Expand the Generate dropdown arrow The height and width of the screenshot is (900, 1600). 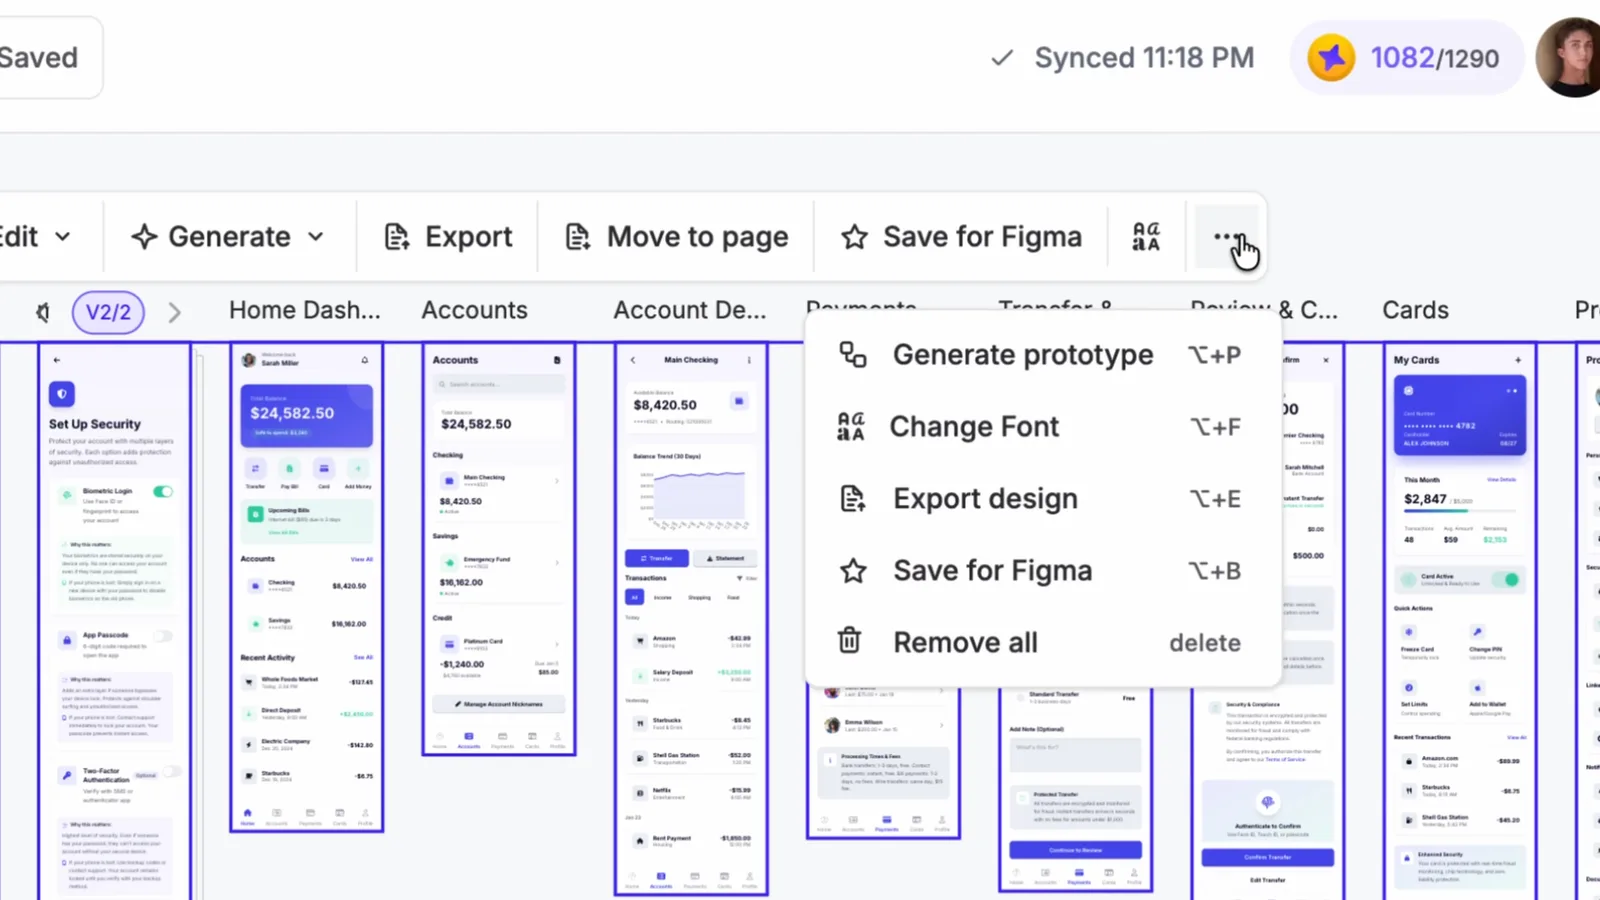click(316, 237)
